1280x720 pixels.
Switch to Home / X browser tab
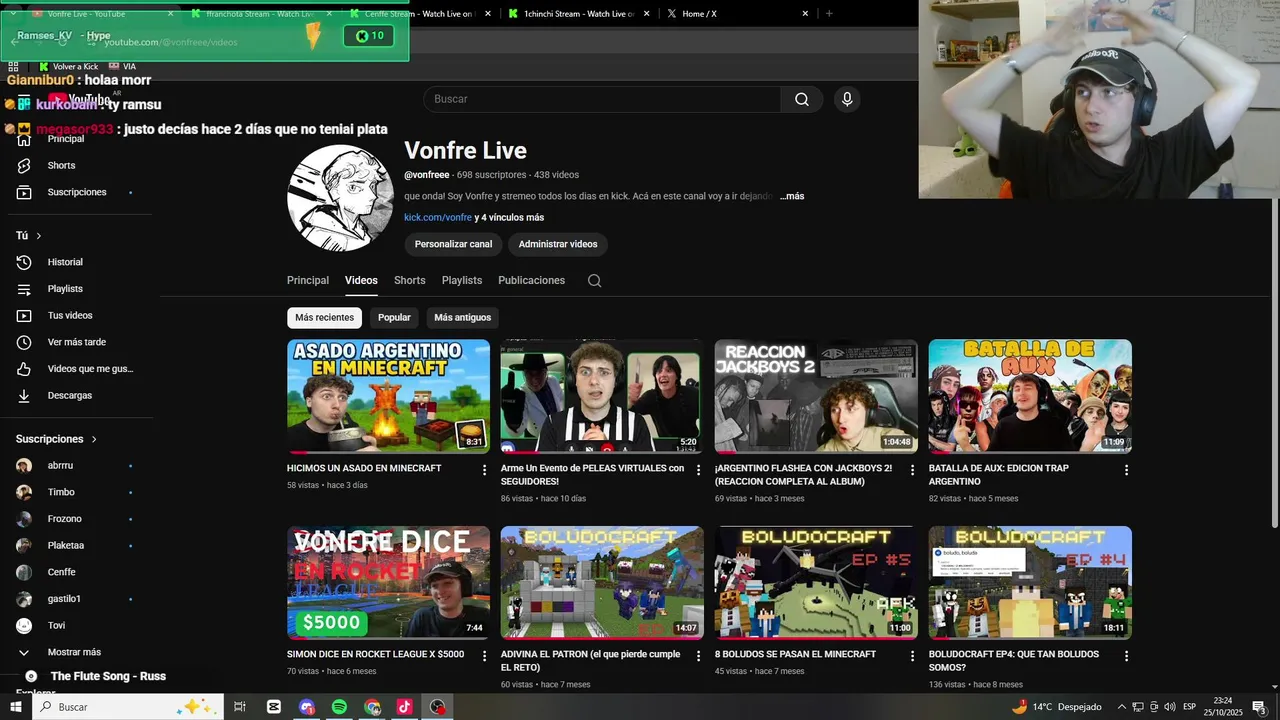coord(738,14)
